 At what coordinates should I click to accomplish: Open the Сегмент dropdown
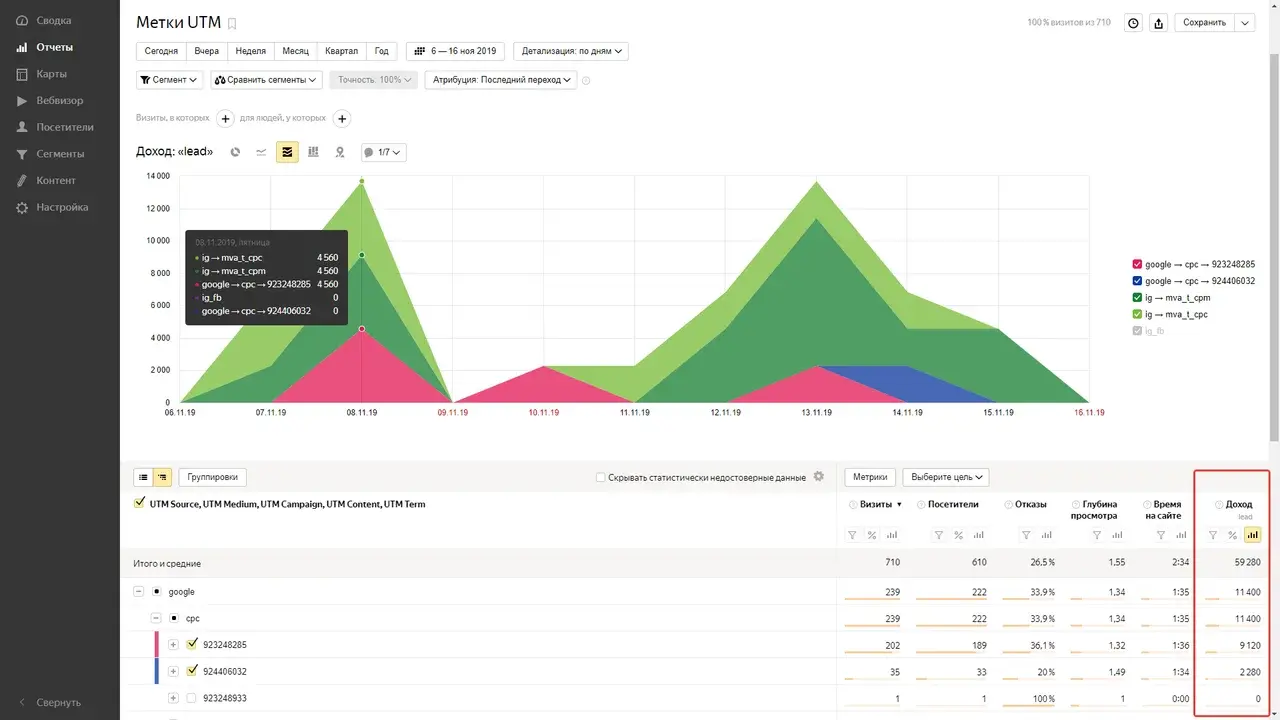[169, 80]
